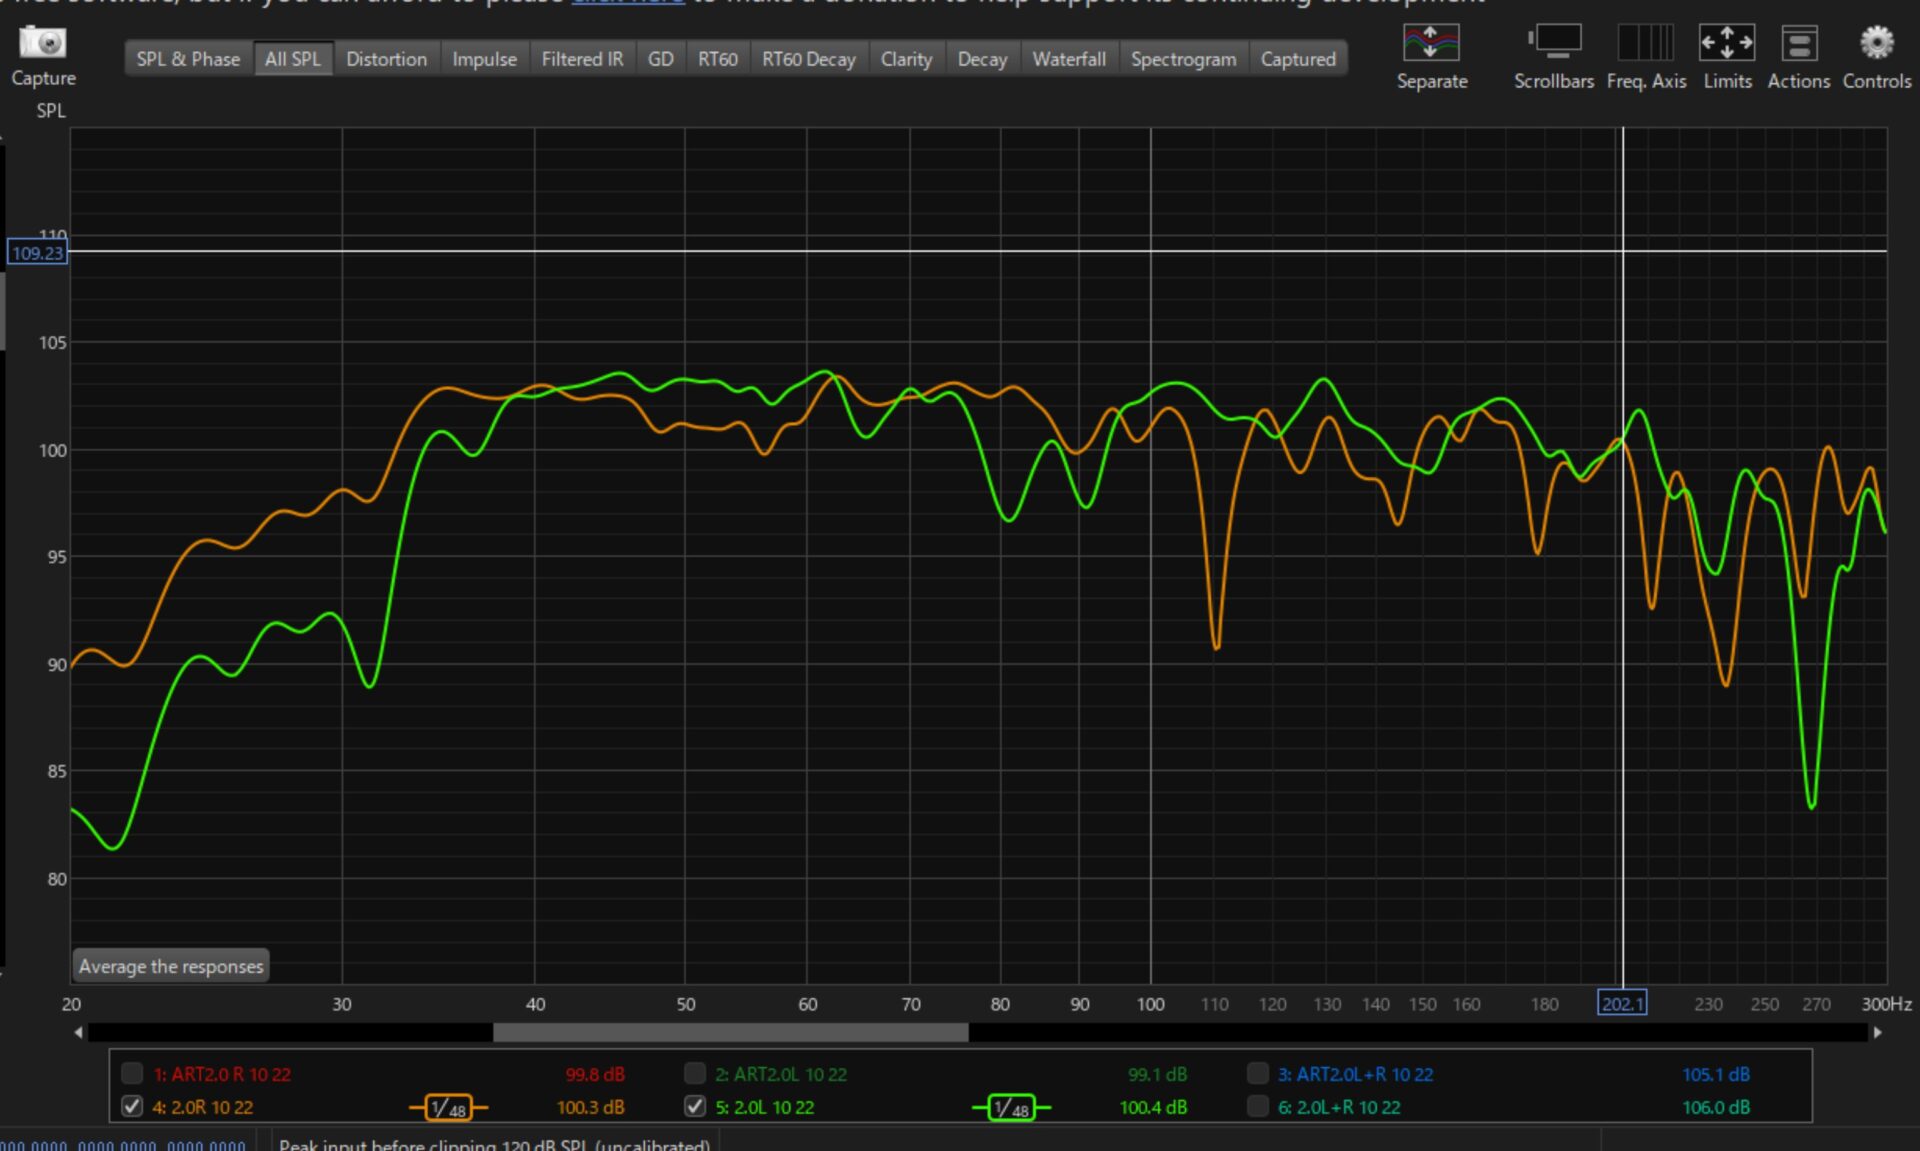The image size is (1920, 1151).
Task: Click the orange 1/48 smoothing icon
Action: [448, 1108]
